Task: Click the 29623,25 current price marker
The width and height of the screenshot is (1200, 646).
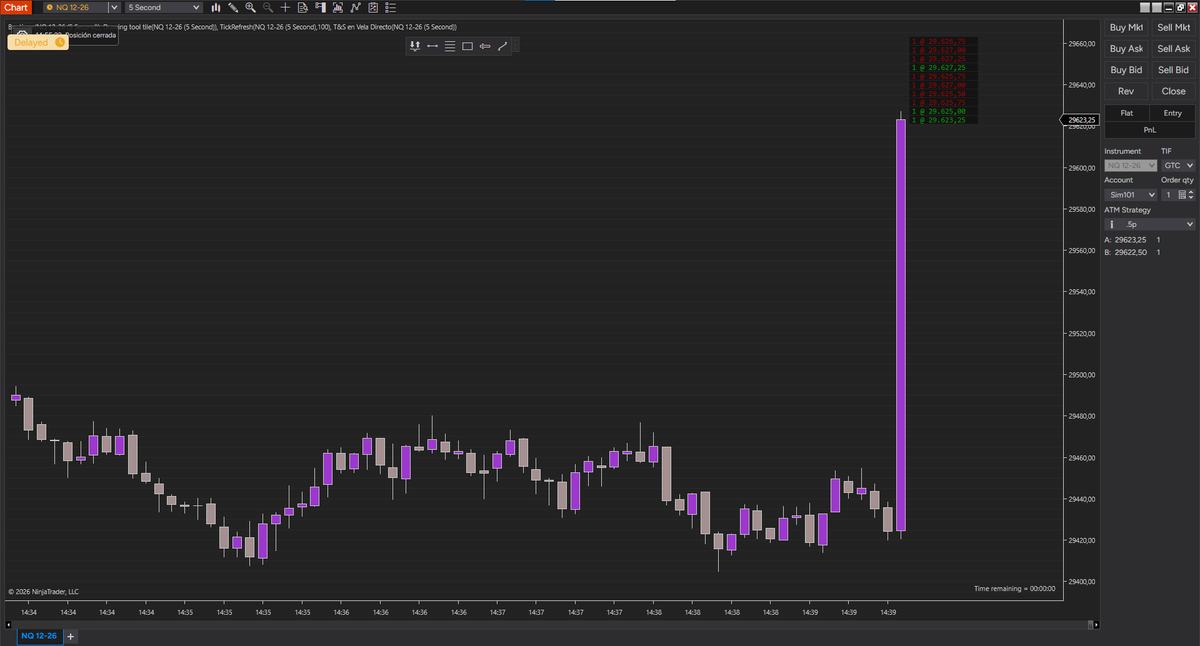Action: click(1081, 120)
